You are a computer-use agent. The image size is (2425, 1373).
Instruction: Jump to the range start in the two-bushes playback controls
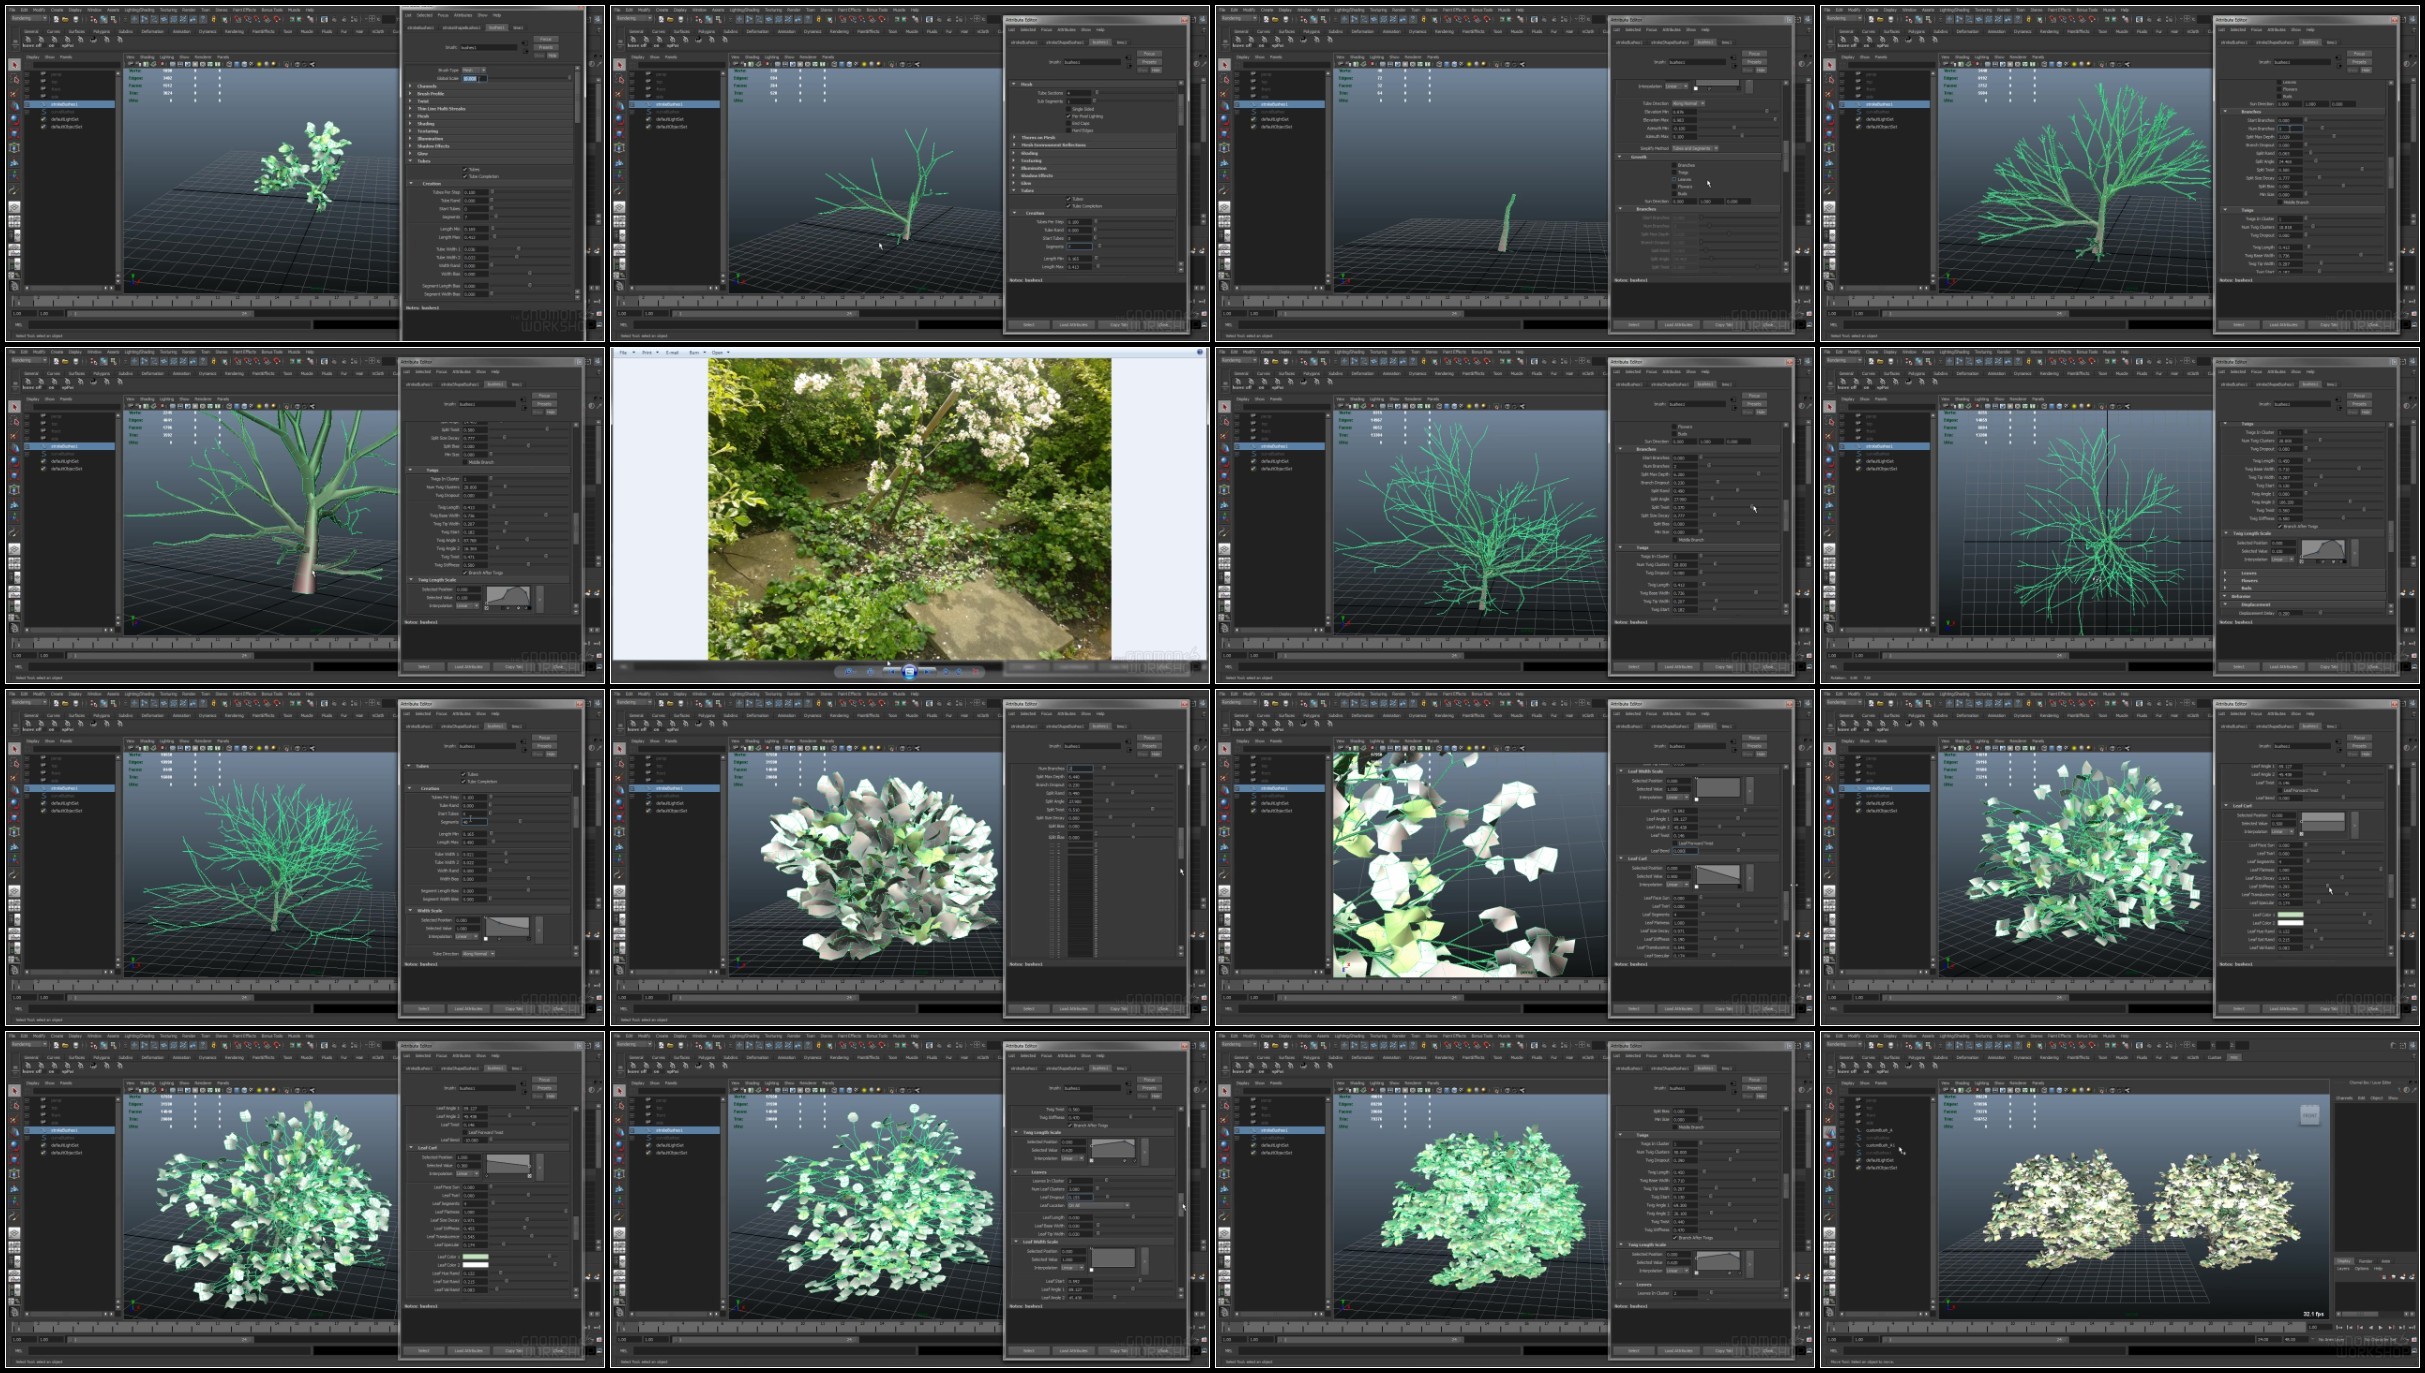pos(2339,1327)
